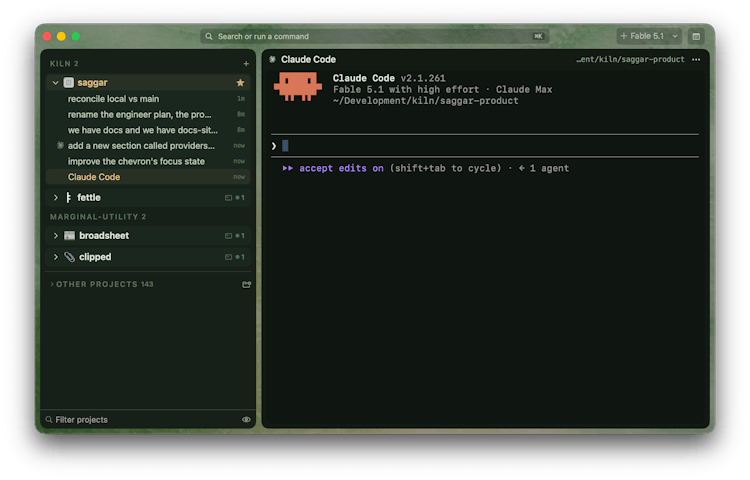The height and width of the screenshot is (480, 750).
Task: Click the terminal icon in fettle row
Action: (228, 197)
